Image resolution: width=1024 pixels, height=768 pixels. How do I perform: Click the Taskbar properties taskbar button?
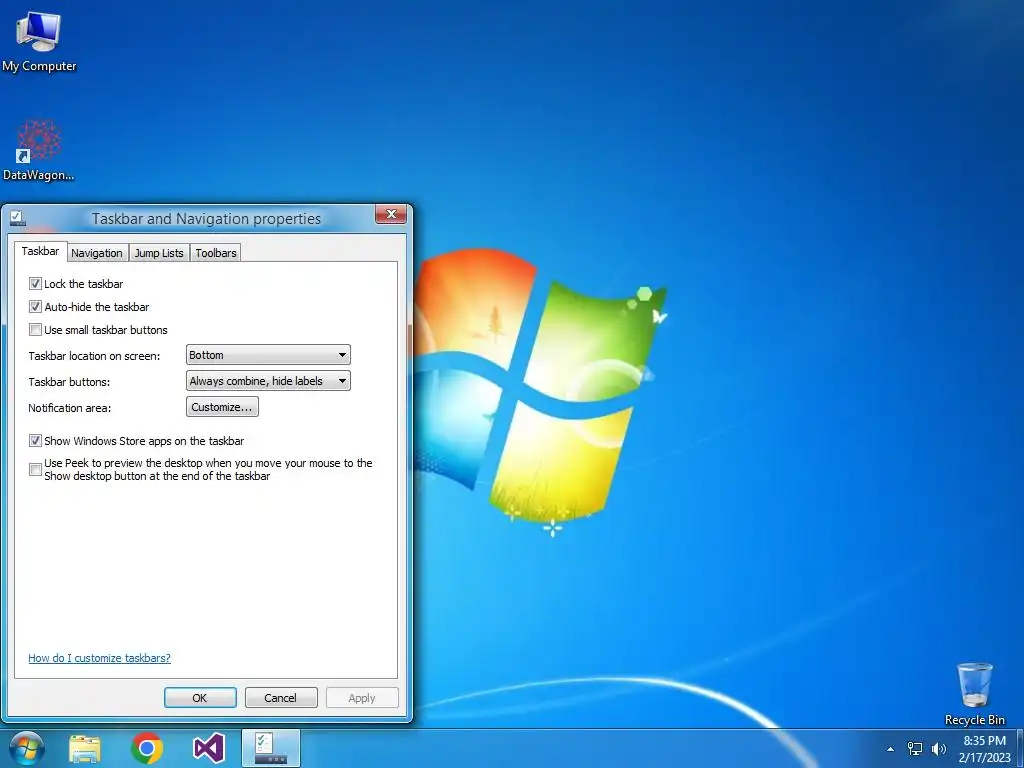(271, 748)
